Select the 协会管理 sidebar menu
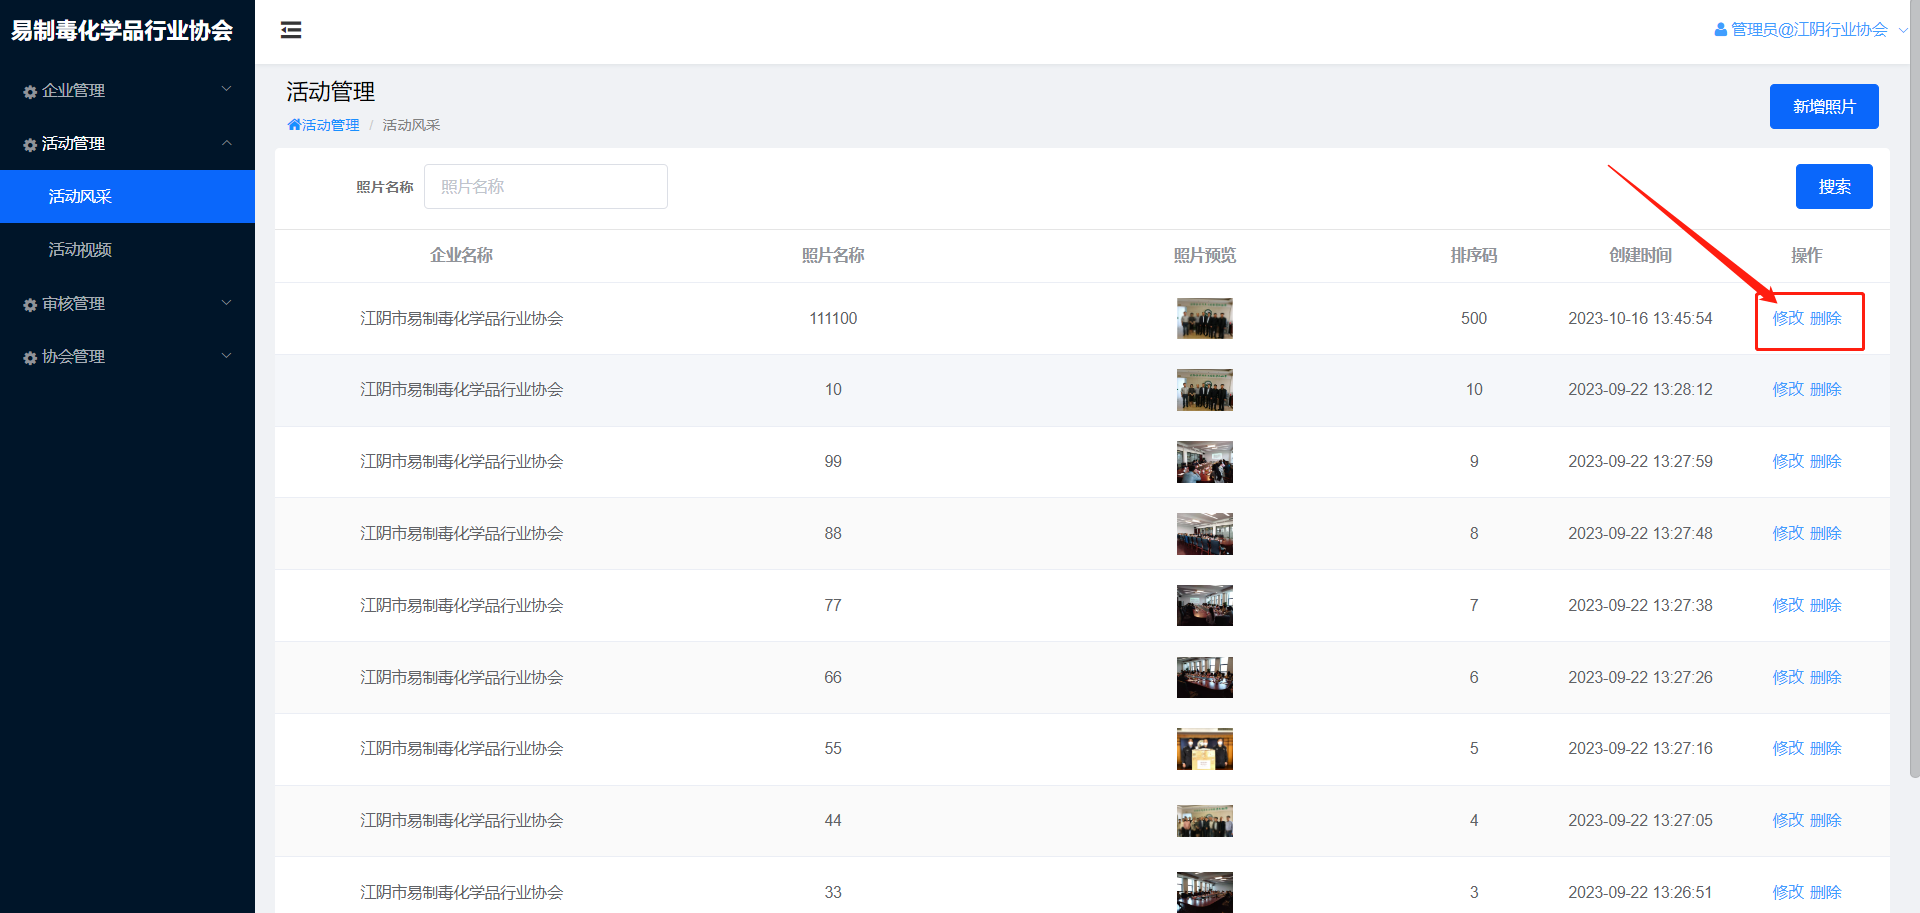The width and height of the screenshot is (1920, 913). tap(127, 356)
